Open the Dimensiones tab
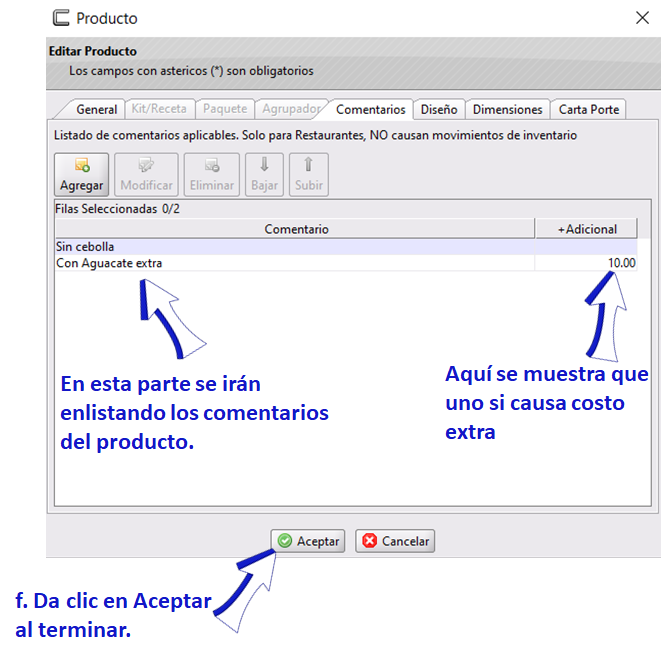The width and height of the screenshot is (661, 657). (508, 110)
